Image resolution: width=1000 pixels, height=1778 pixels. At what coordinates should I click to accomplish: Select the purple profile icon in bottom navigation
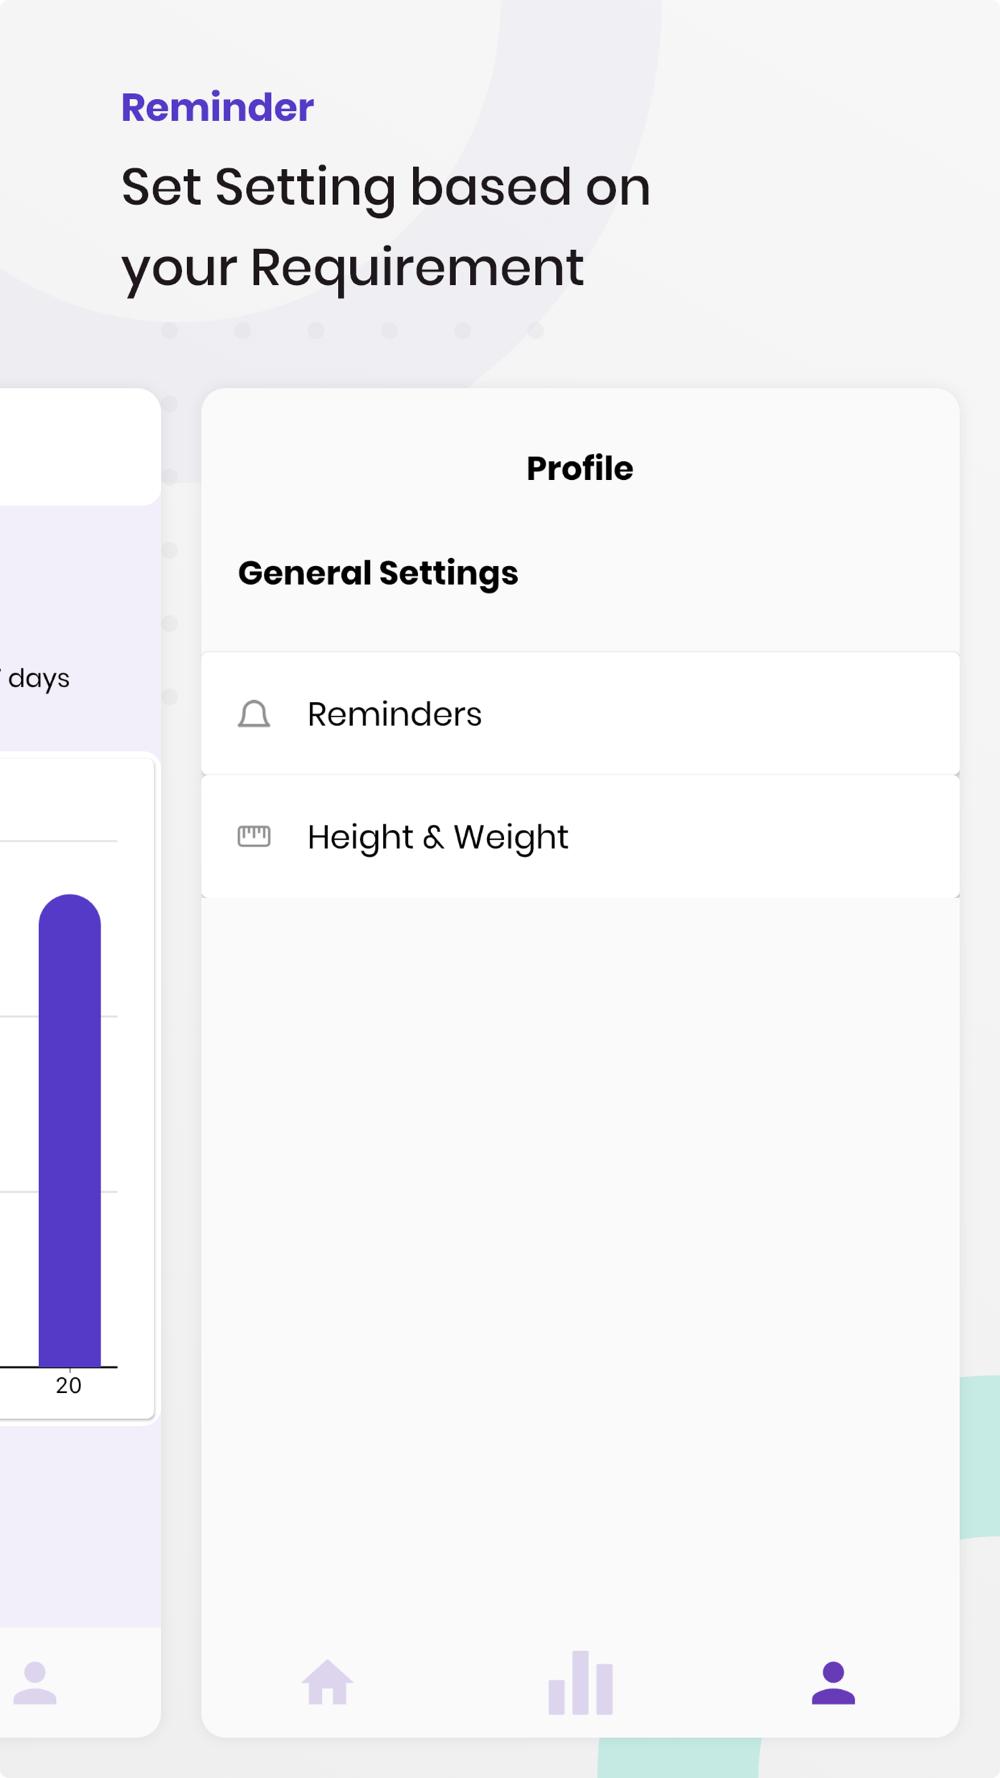[833, 1682]
